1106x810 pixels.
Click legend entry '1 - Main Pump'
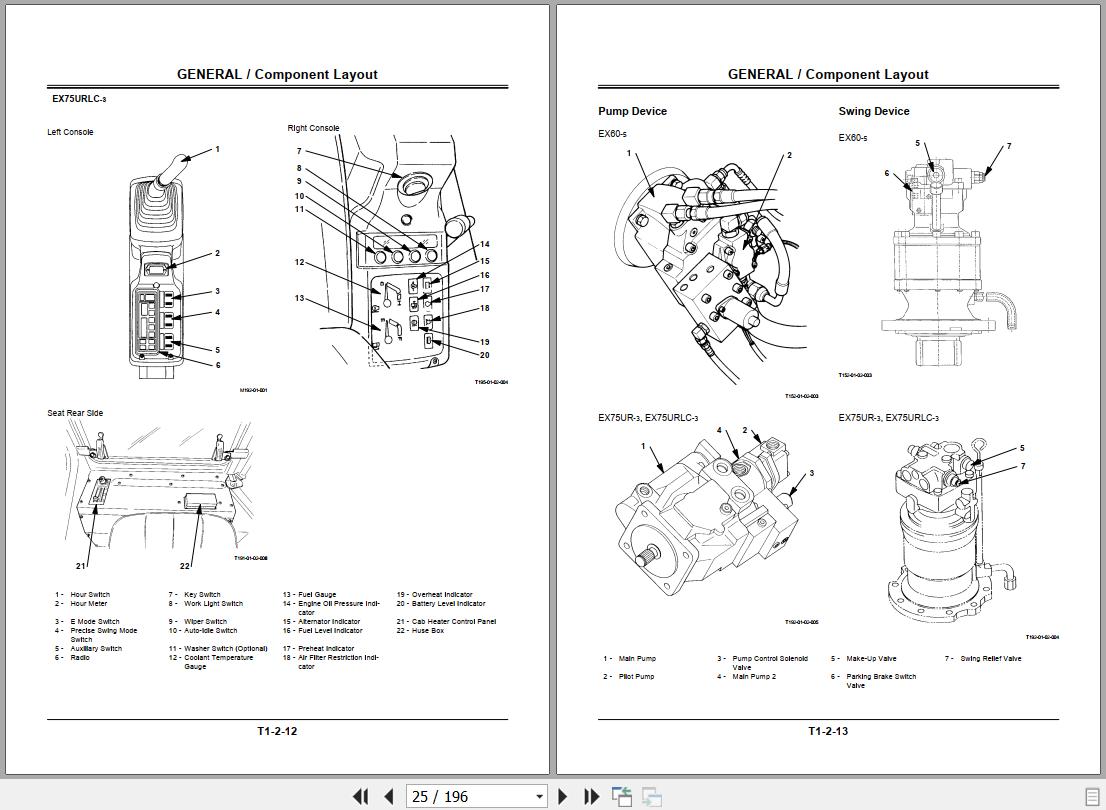pos(629,658)
